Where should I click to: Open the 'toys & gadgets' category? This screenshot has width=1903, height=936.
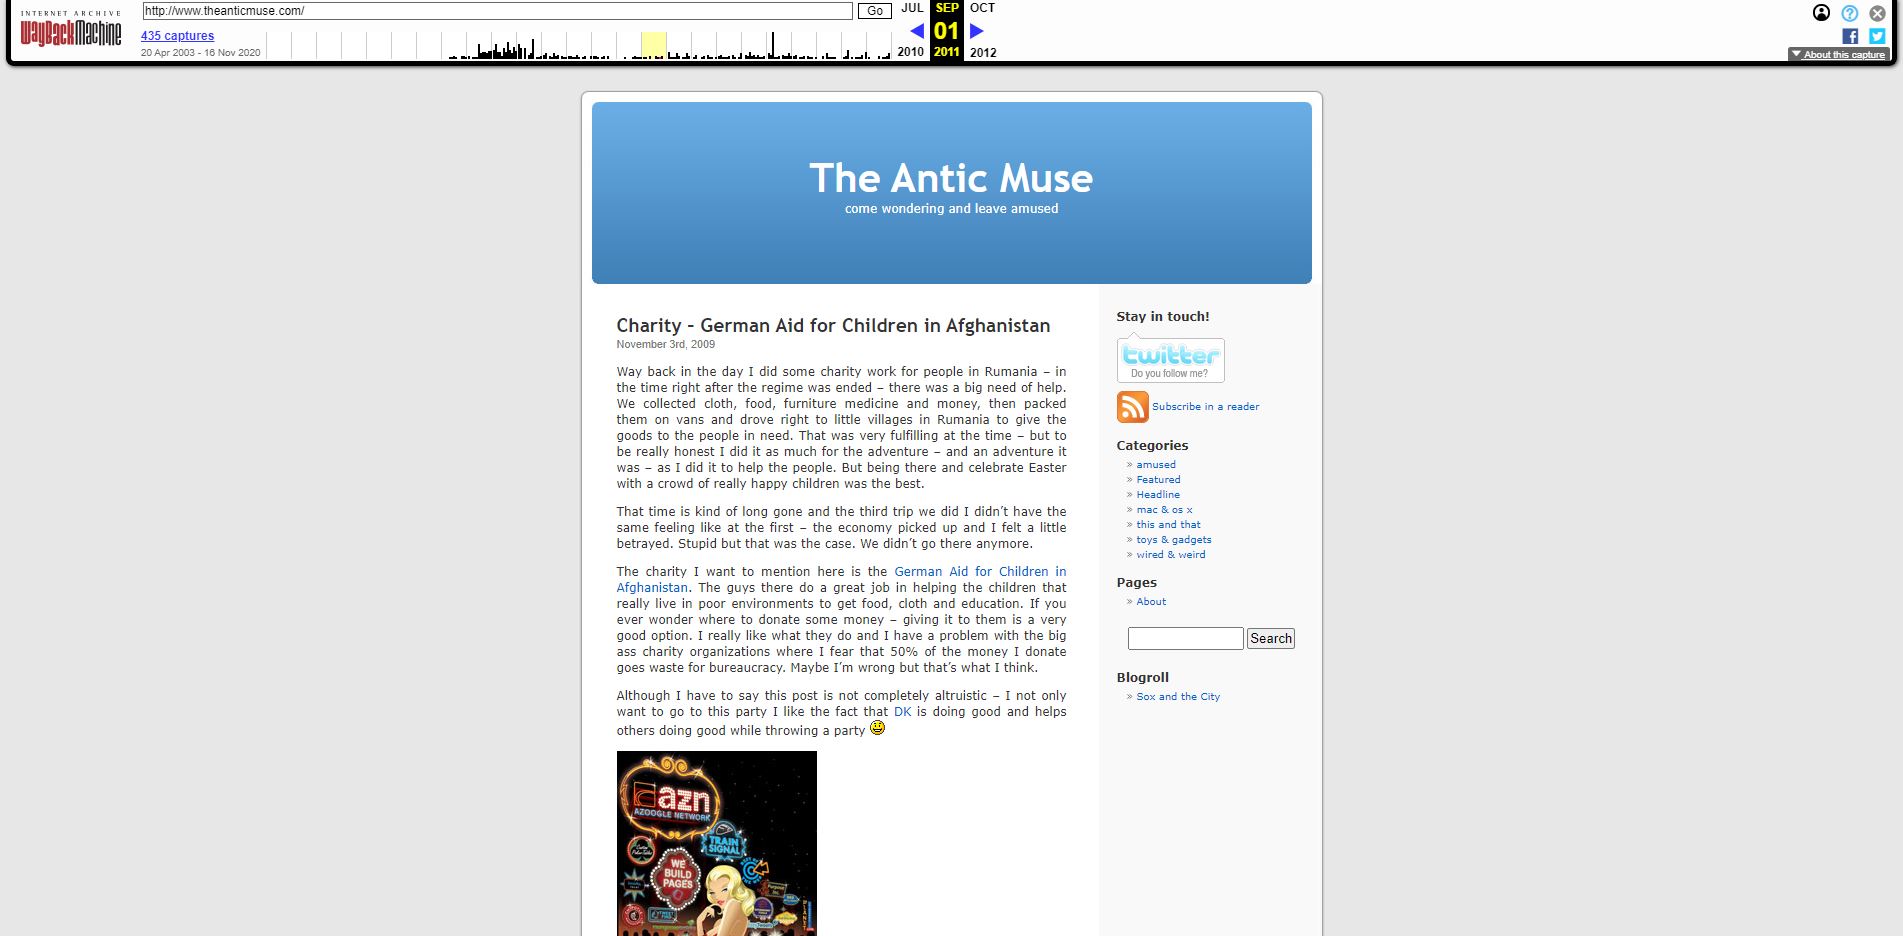pyautogui.click(x=1173, y=540)
